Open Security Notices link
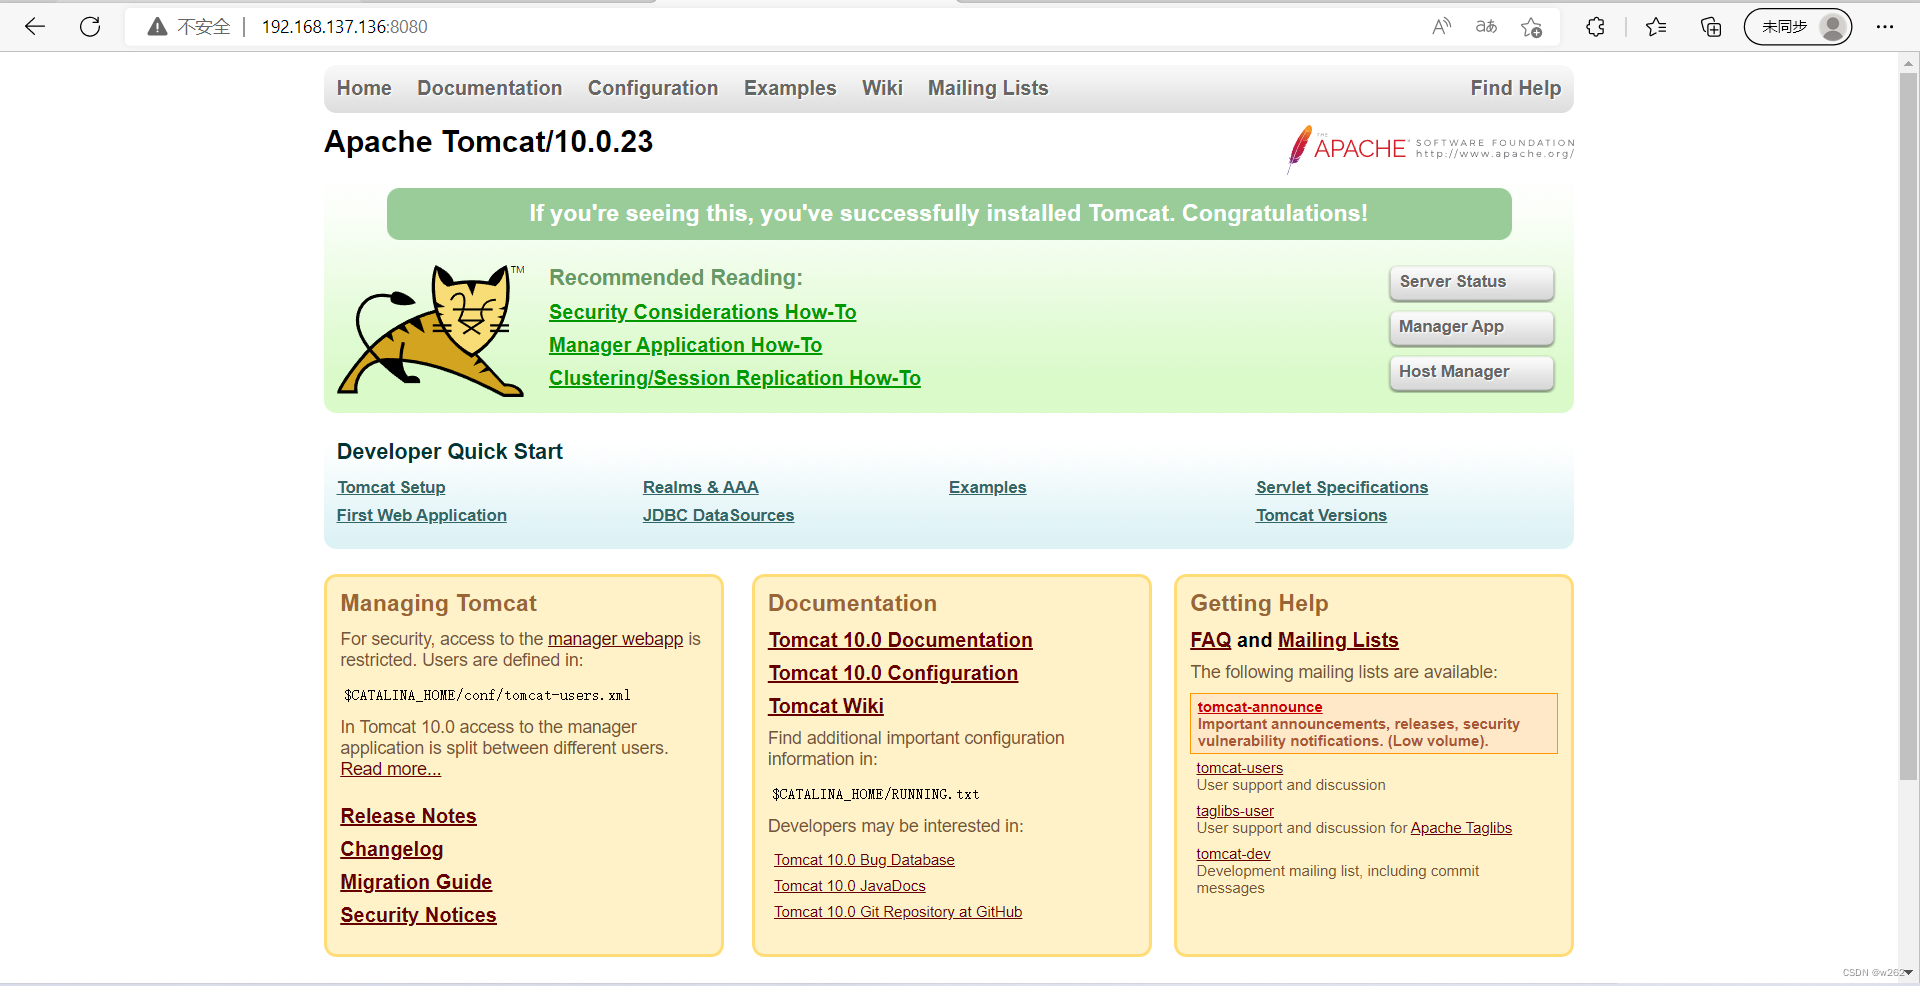 click(418, 915)
